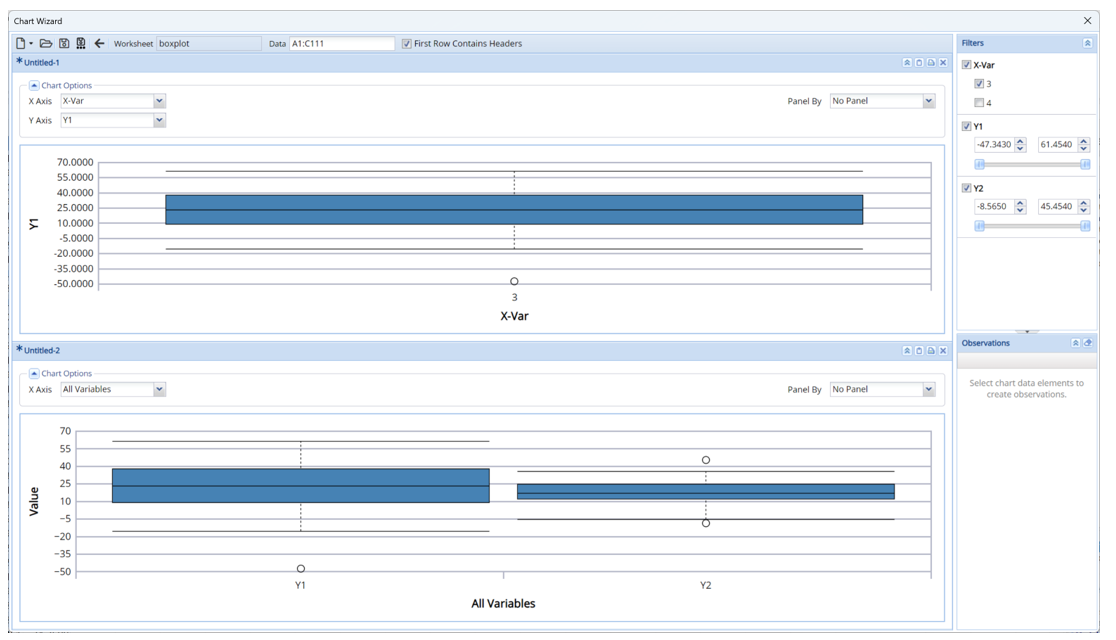Collapse the Filters panel with the chevron icon
Screen dimensions: 1116x640
[x=1089, y=43]
